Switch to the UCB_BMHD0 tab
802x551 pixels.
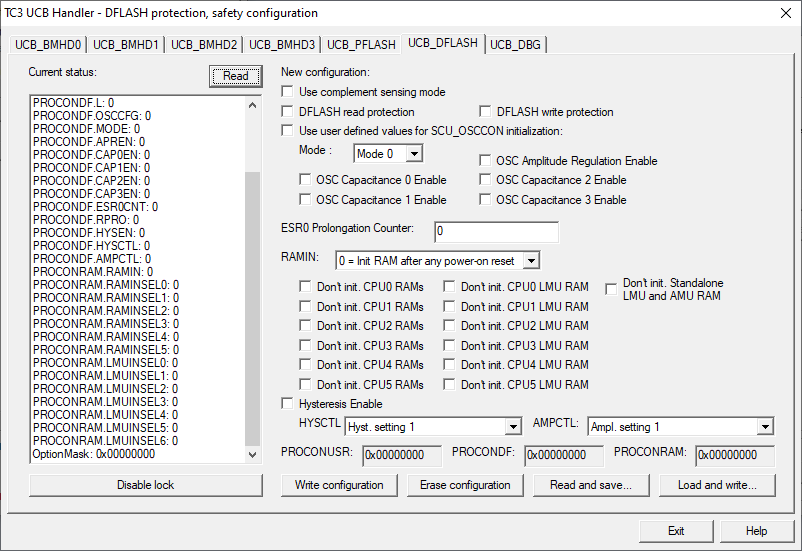(x=48, y=44)
